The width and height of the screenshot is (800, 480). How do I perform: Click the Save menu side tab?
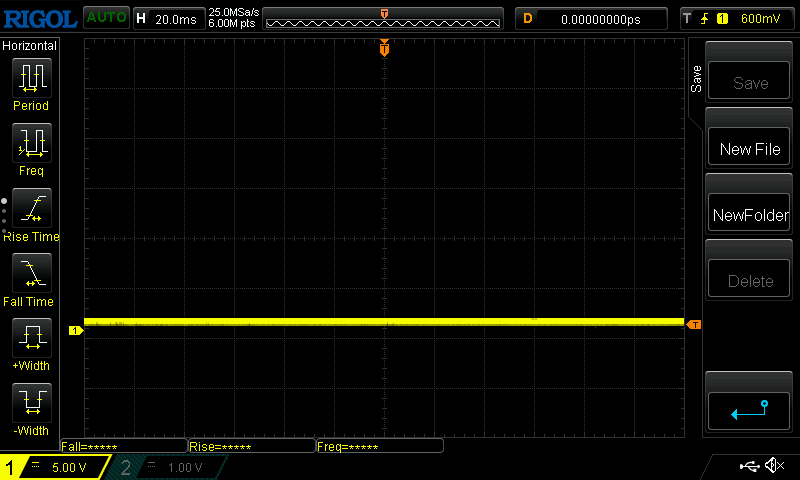[697, 80]
